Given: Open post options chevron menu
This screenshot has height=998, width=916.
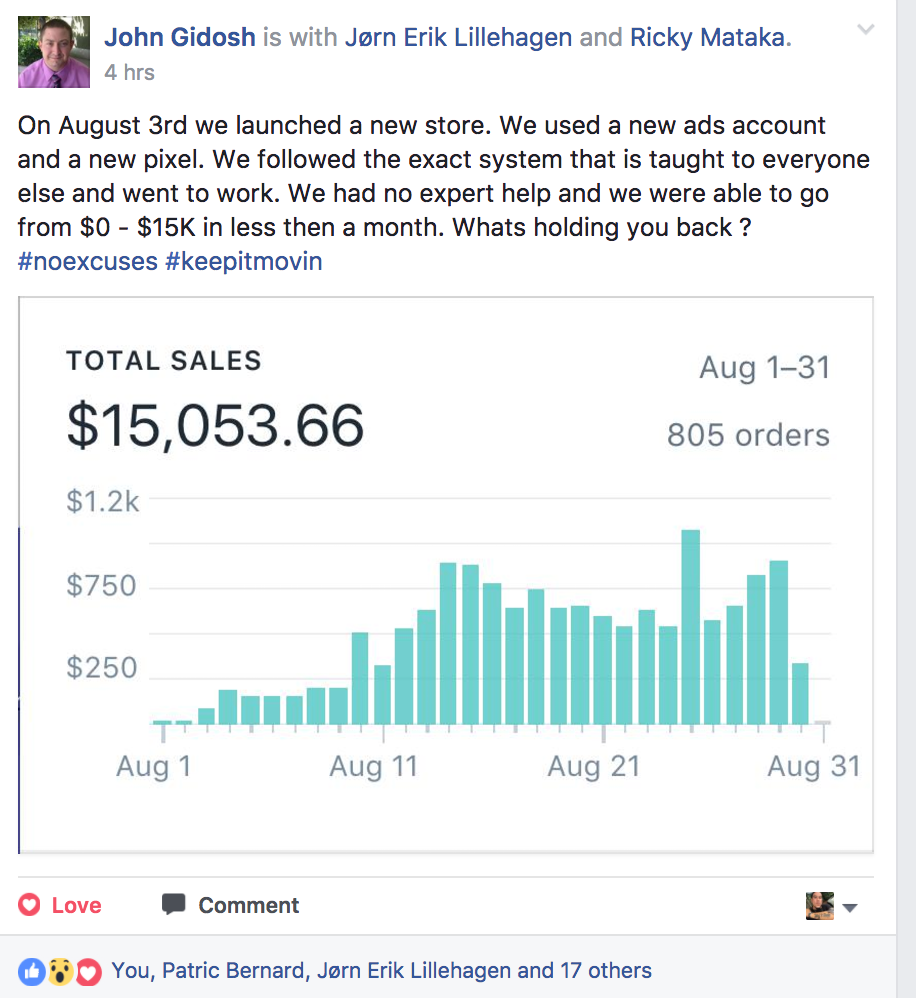Looking at the screenshot, I should point(866,30).
